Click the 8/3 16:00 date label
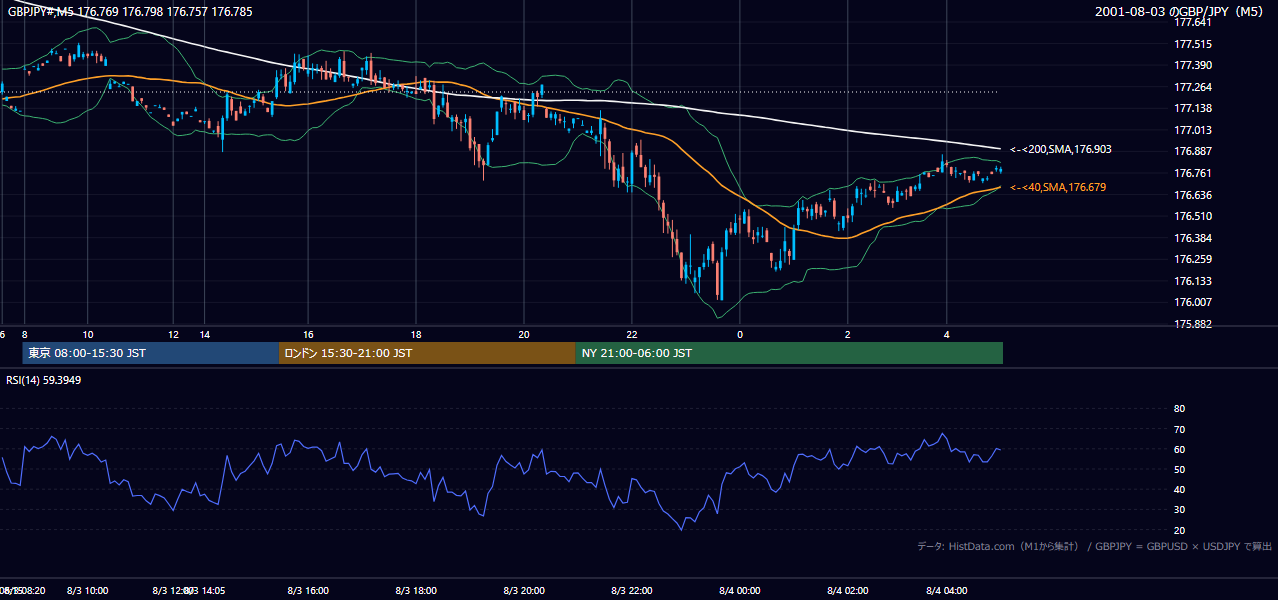 click(x=308, y=591)
